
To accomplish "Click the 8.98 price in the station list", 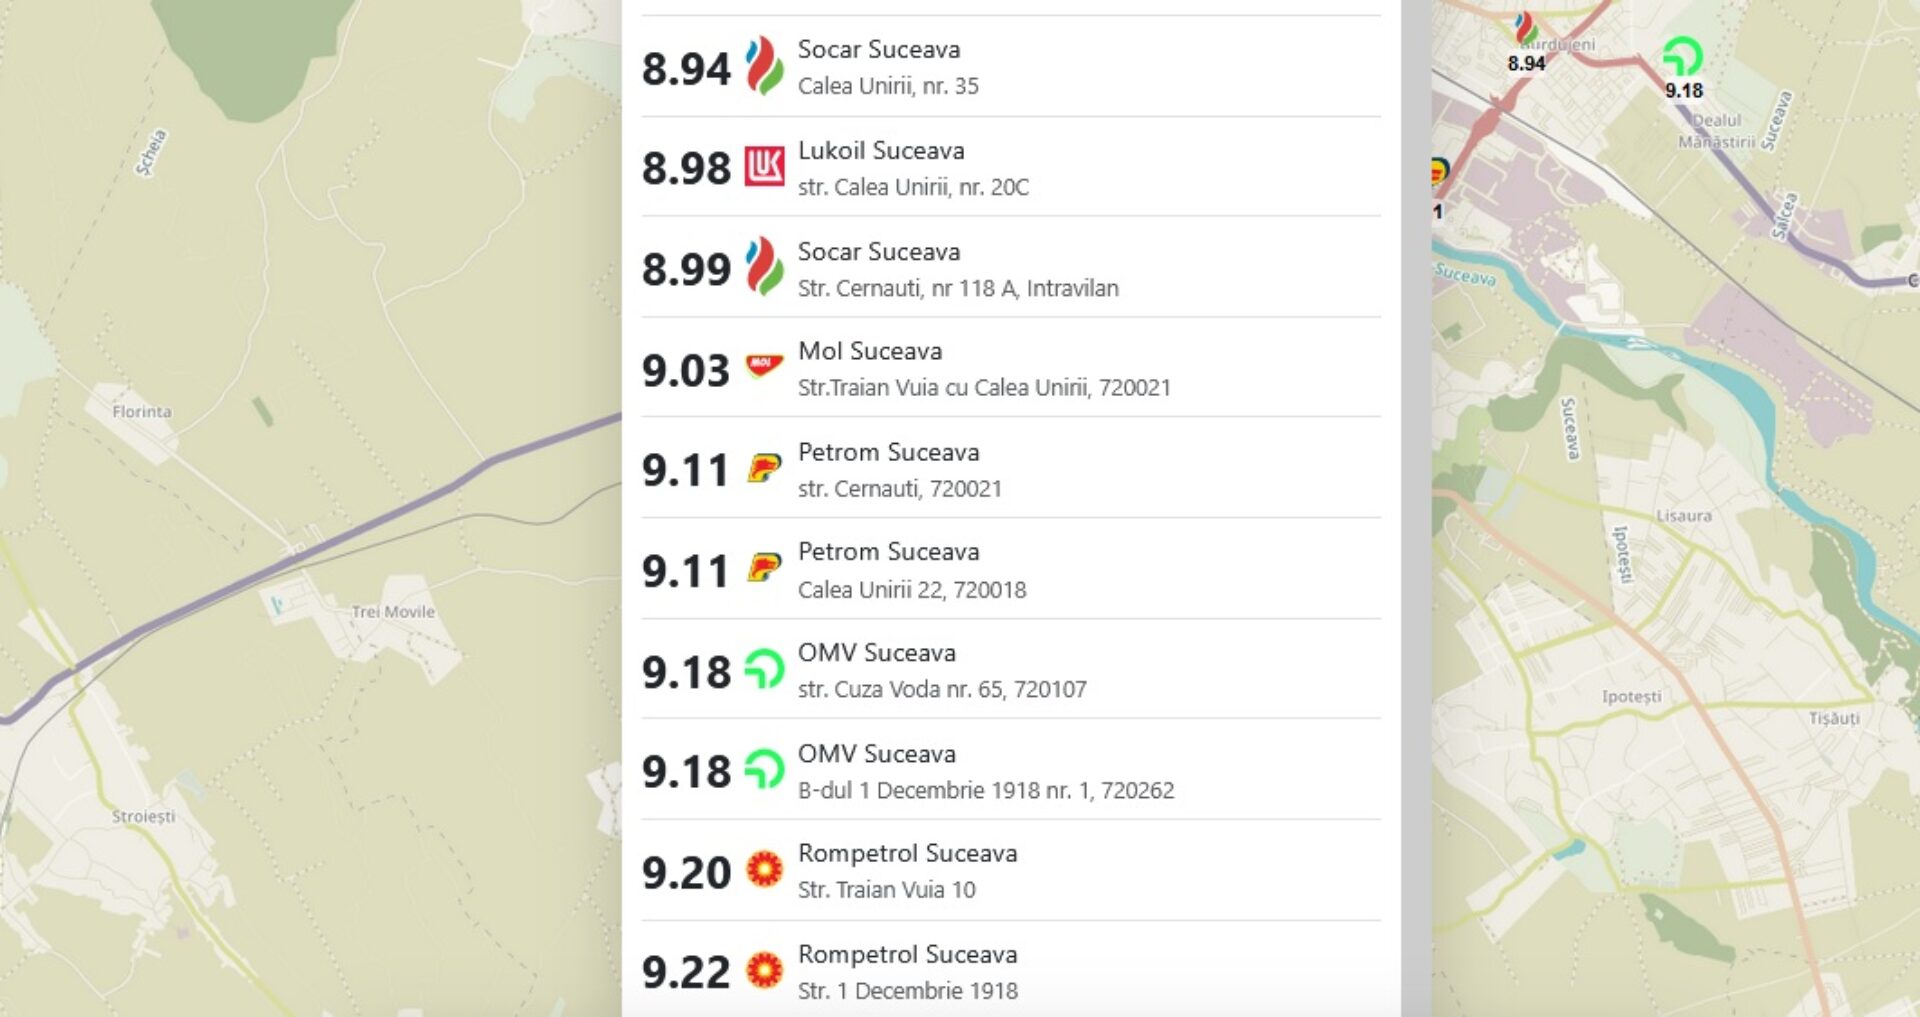I will coord(686,168).
